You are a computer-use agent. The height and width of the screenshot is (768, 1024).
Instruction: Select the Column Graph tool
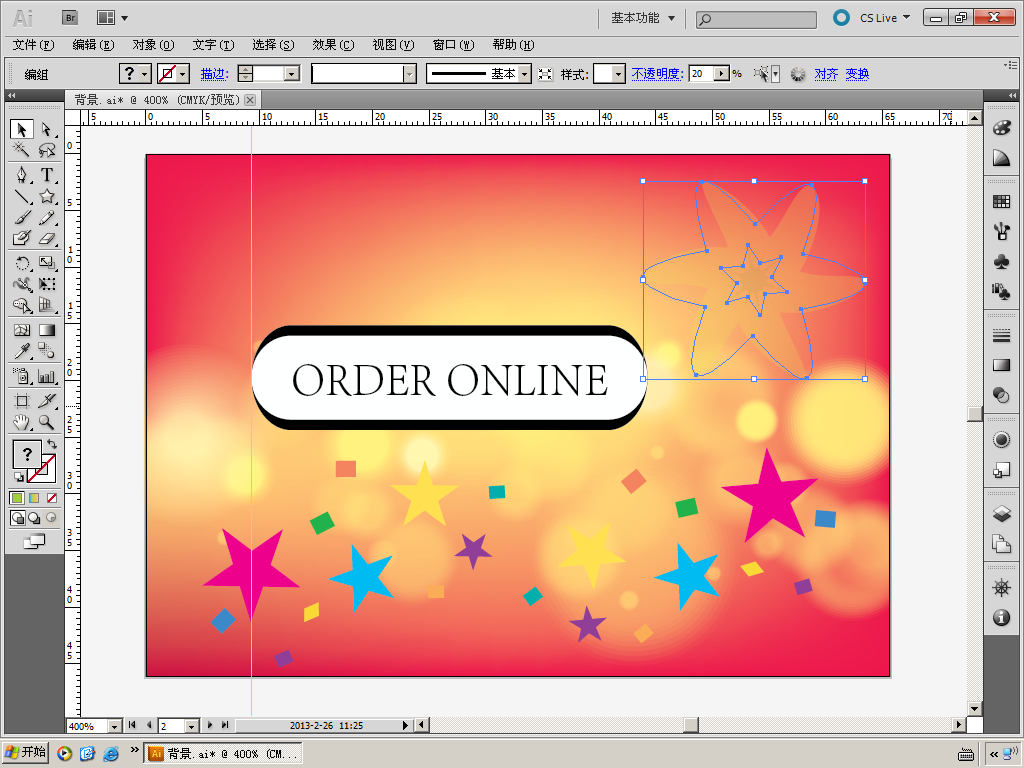[46, 376]
